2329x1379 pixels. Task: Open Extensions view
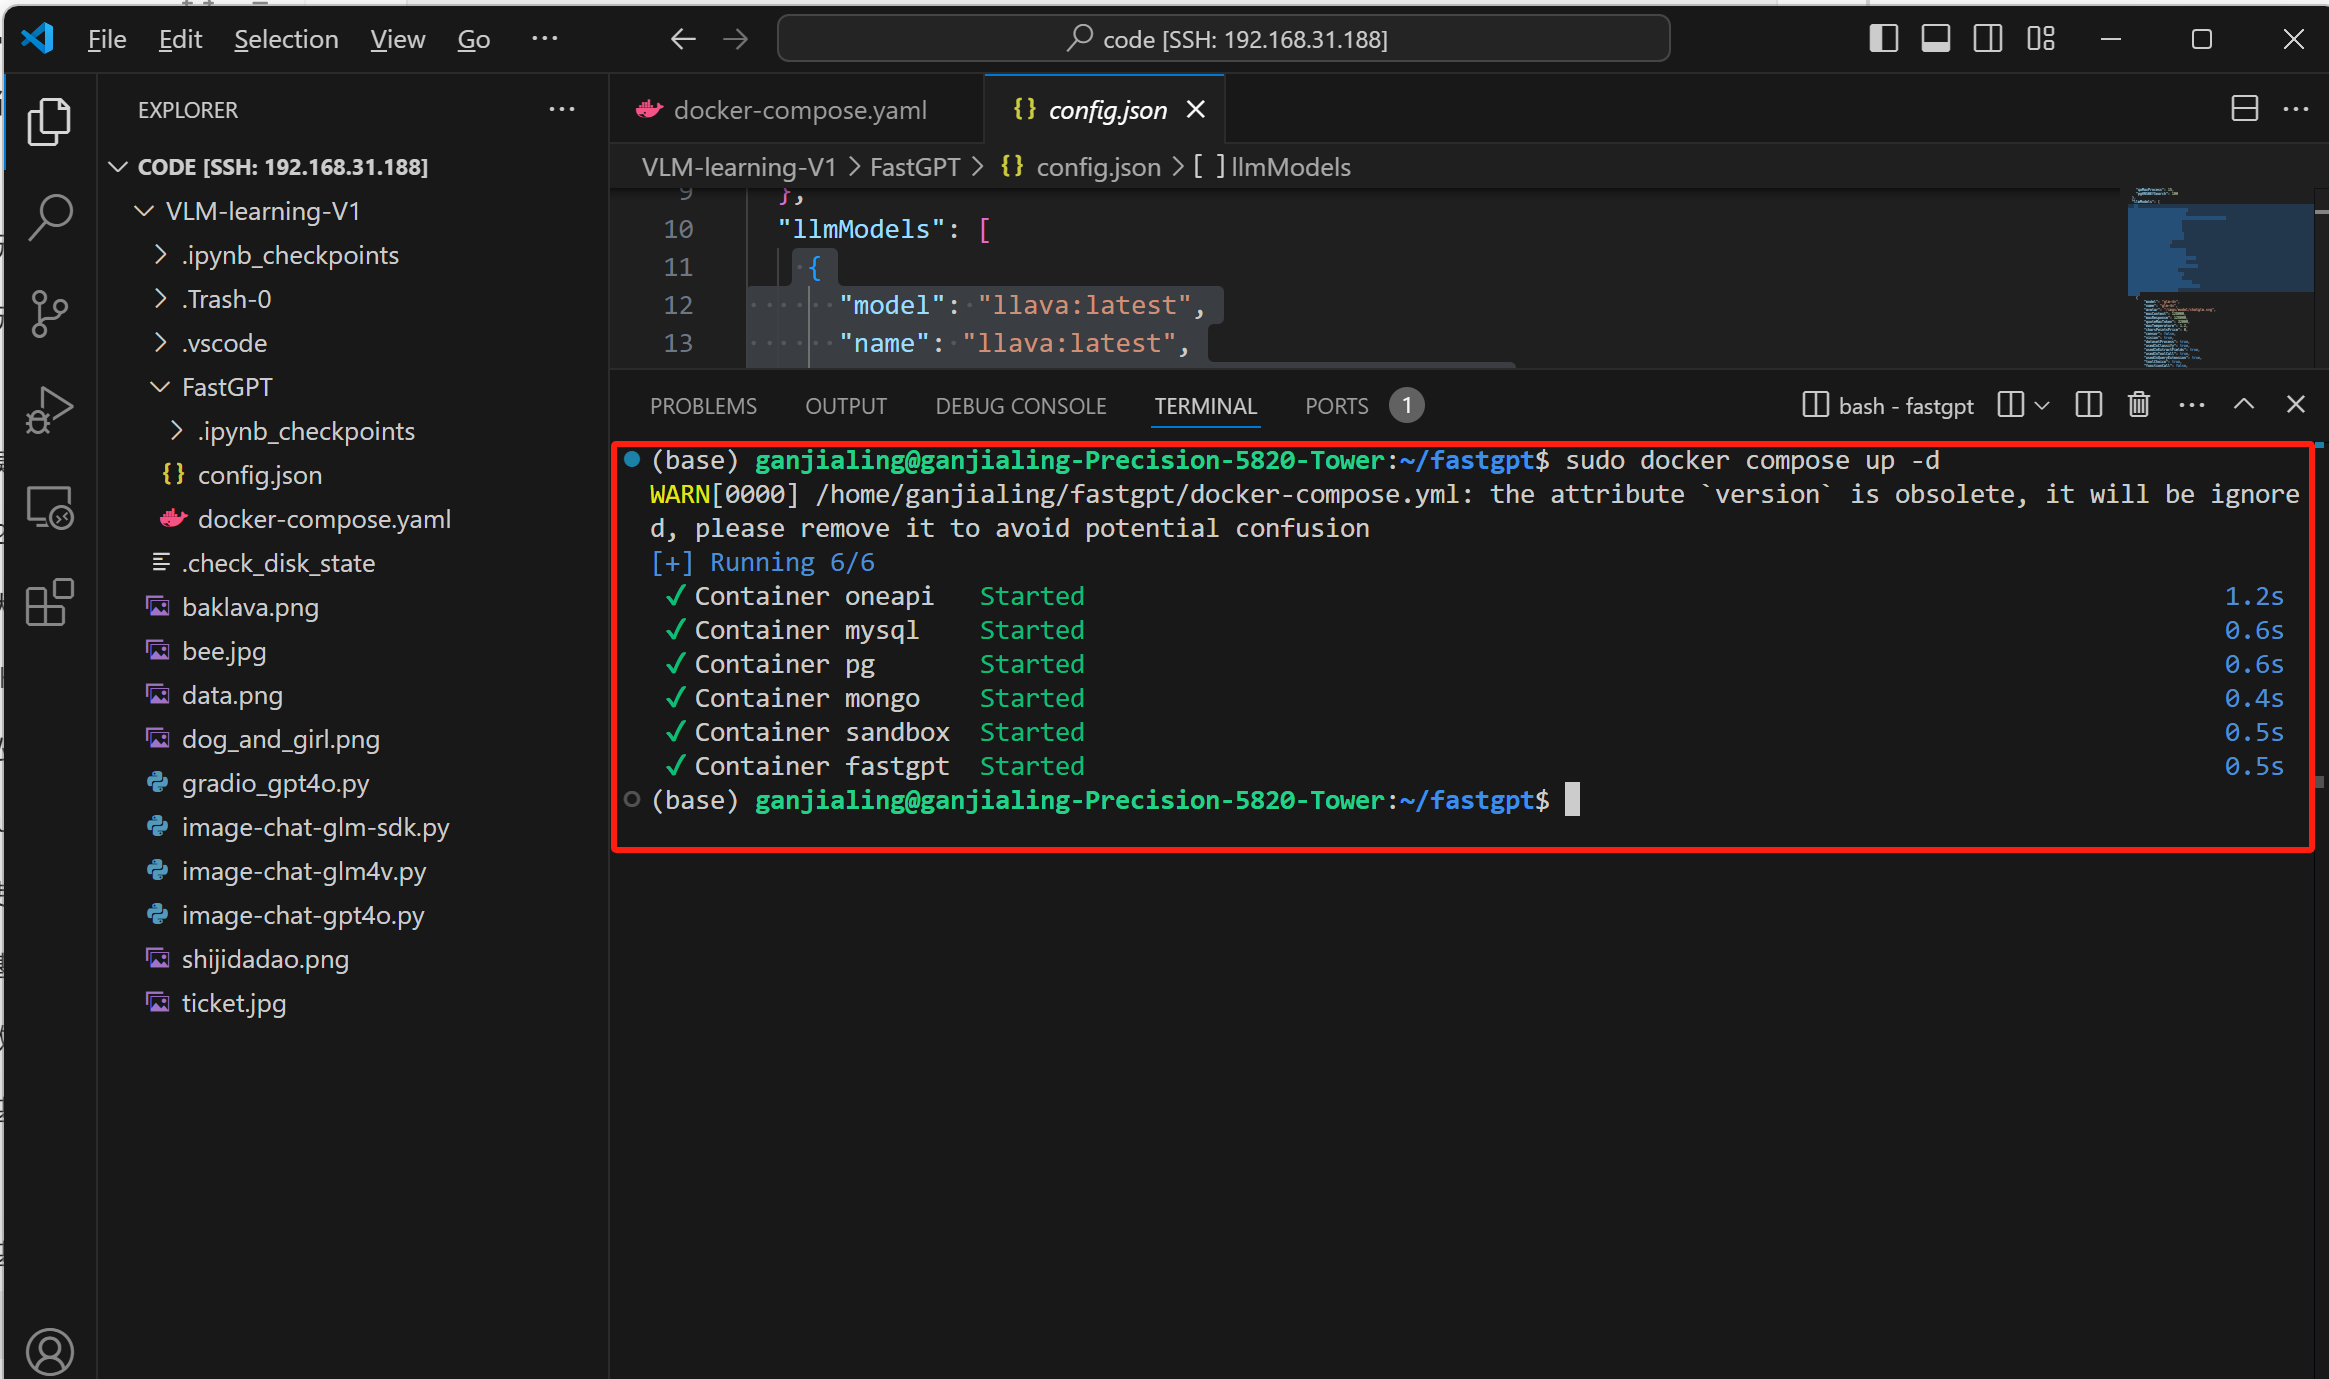pos(50,602)
